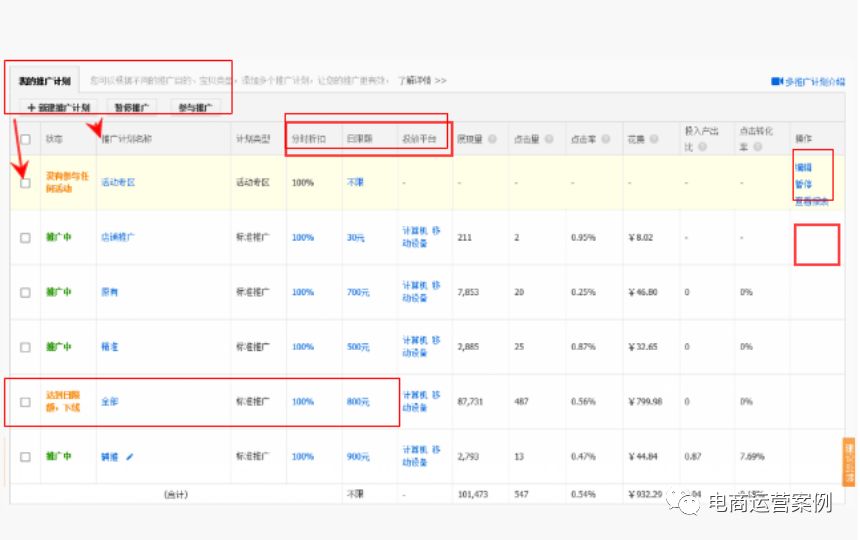The width and height of the screenshot is (860, 540).
Task: Check the checkbox for 900元 limit plan
Action: [25, 457]
